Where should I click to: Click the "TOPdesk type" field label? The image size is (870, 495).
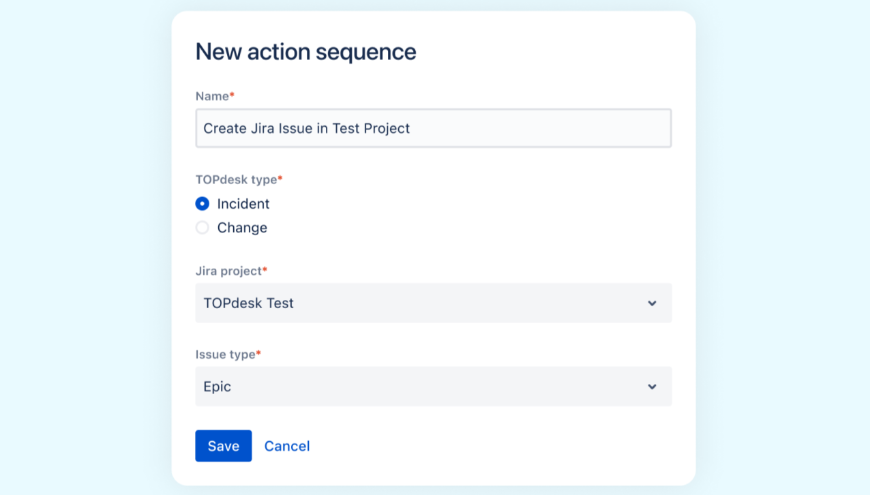[236, 180]
